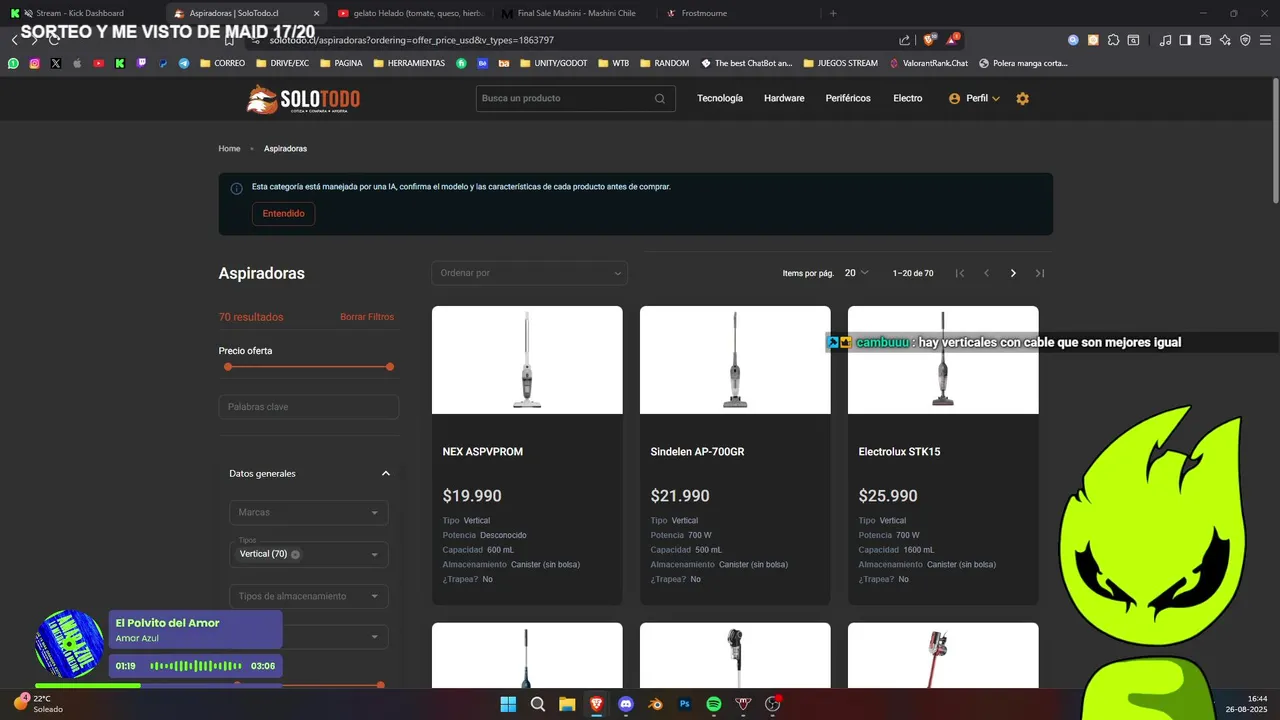Jump to the last results page
The height and width of the screenshot is (720, 1280).
click(1040, 273)
